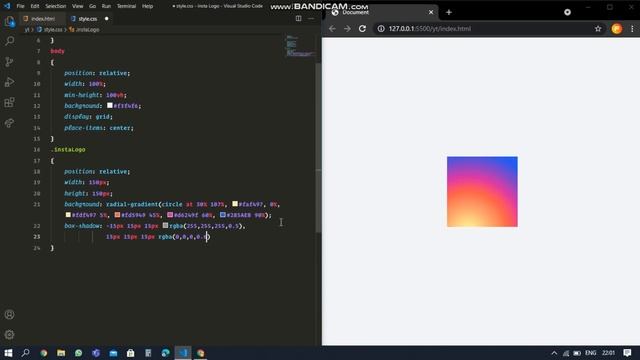Close the Document browser tab

point(431,12)
